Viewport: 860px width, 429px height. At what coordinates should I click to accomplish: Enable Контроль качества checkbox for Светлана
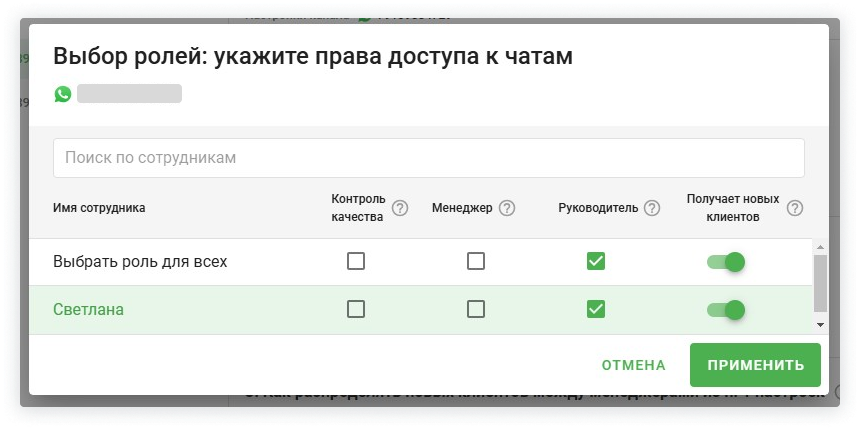(356, 309)
